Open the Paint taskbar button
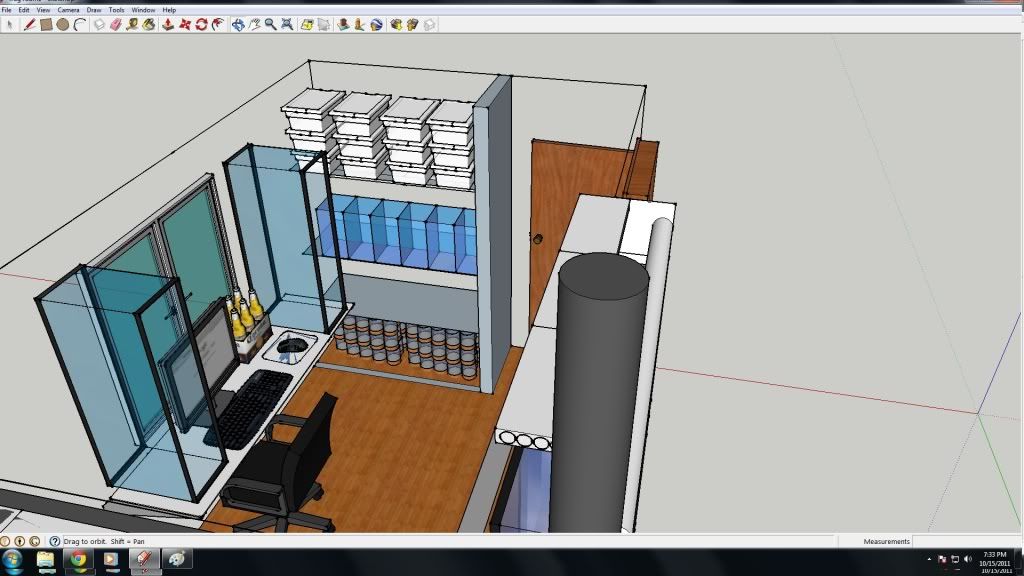The image size is (1024, 576). point(177,560)
